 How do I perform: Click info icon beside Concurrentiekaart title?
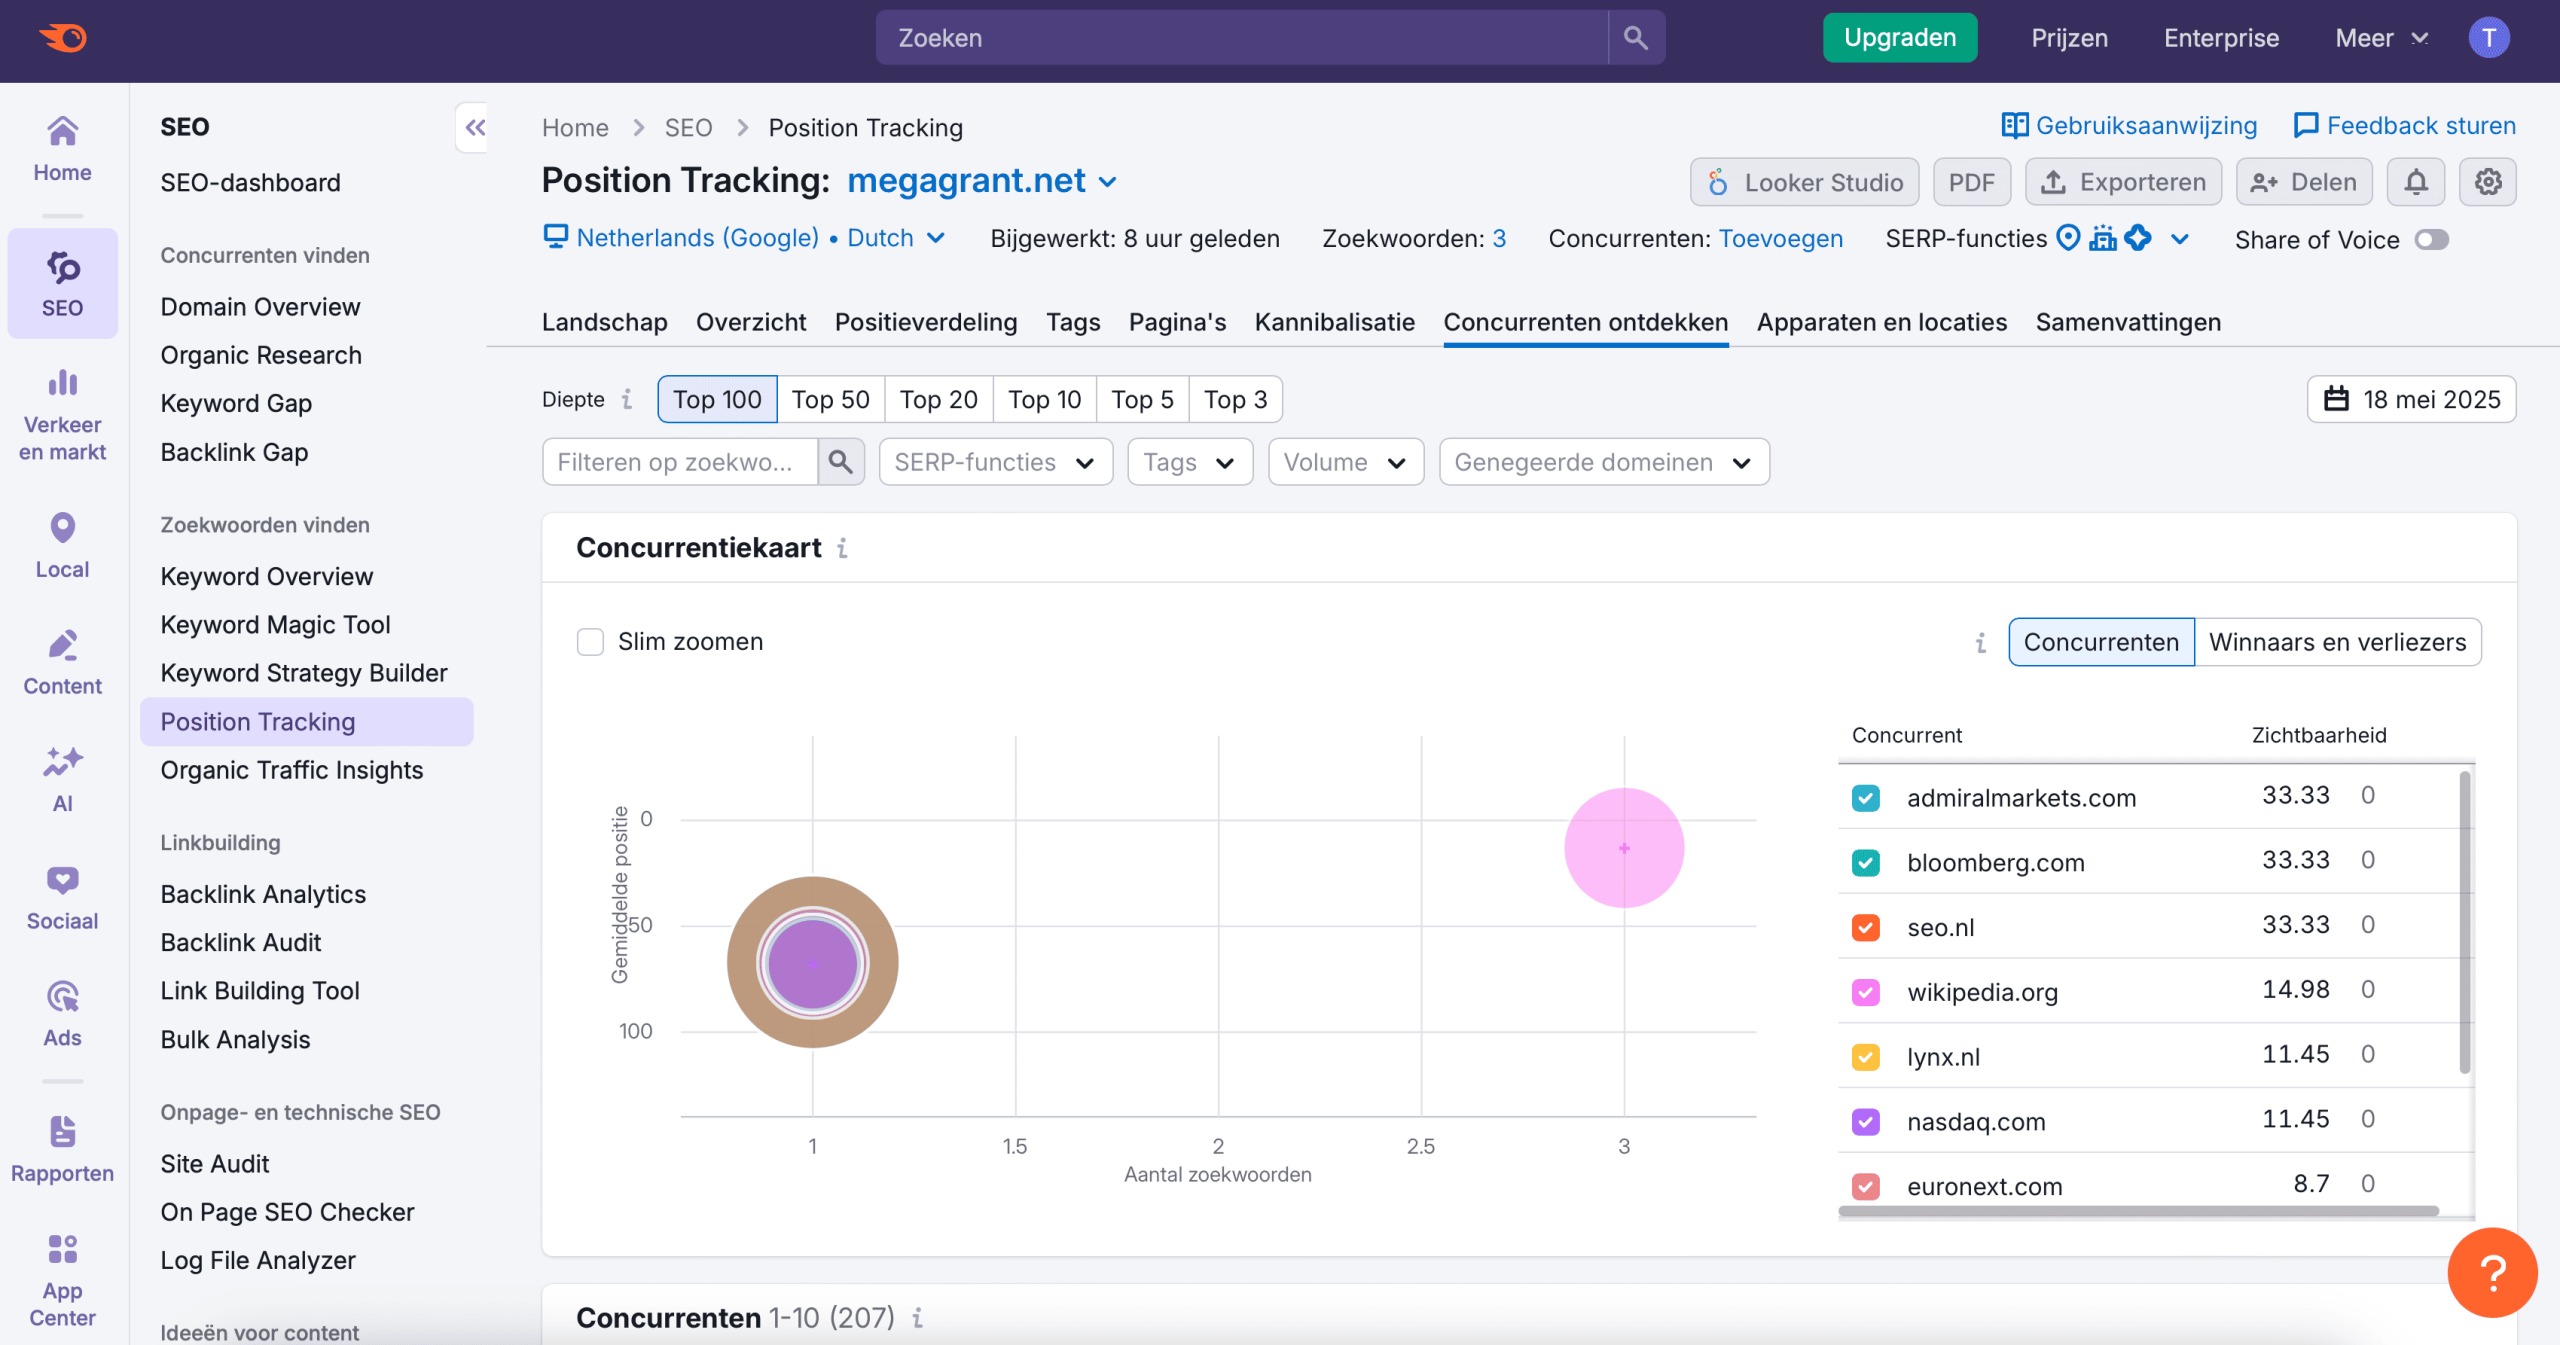842,548
